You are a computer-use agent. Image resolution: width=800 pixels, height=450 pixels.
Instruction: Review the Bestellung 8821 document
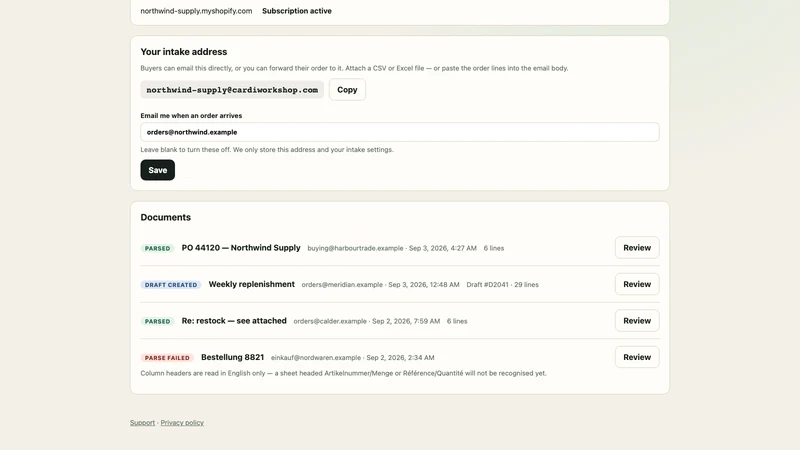[637, 357]
